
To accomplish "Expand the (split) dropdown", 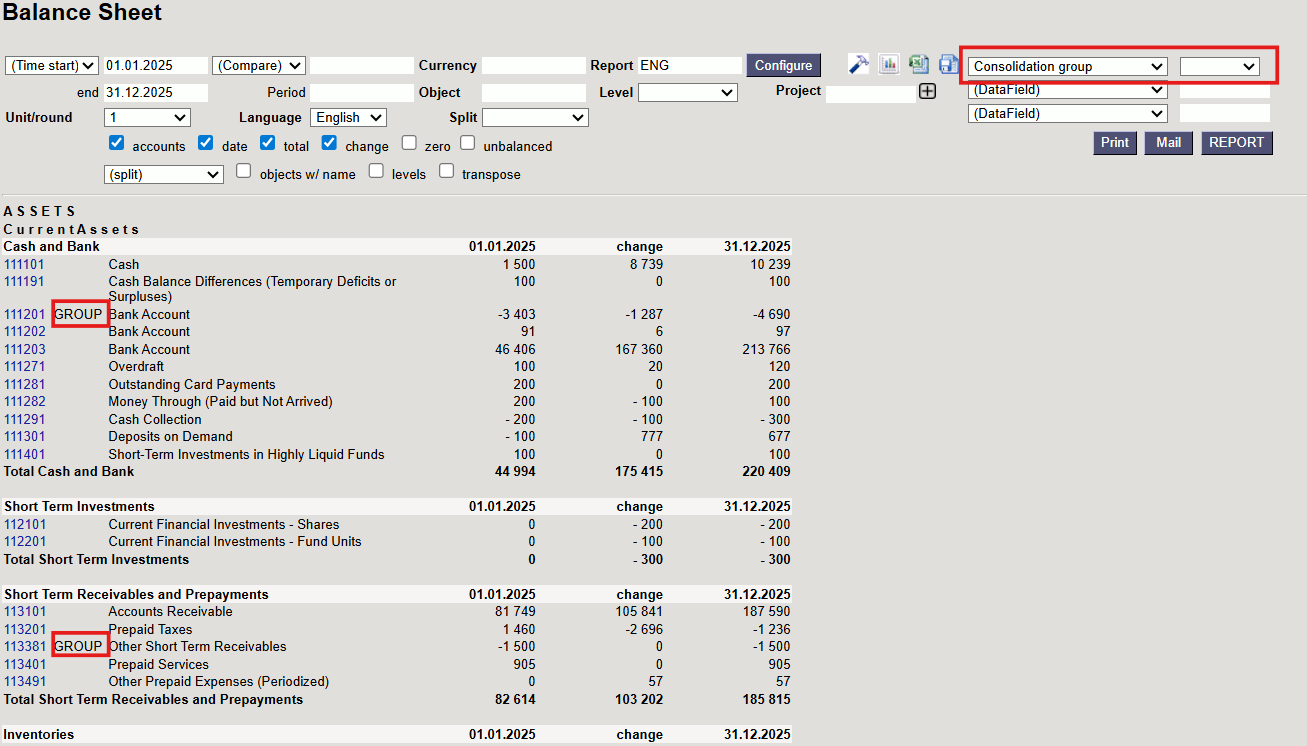I will [164, 175].
